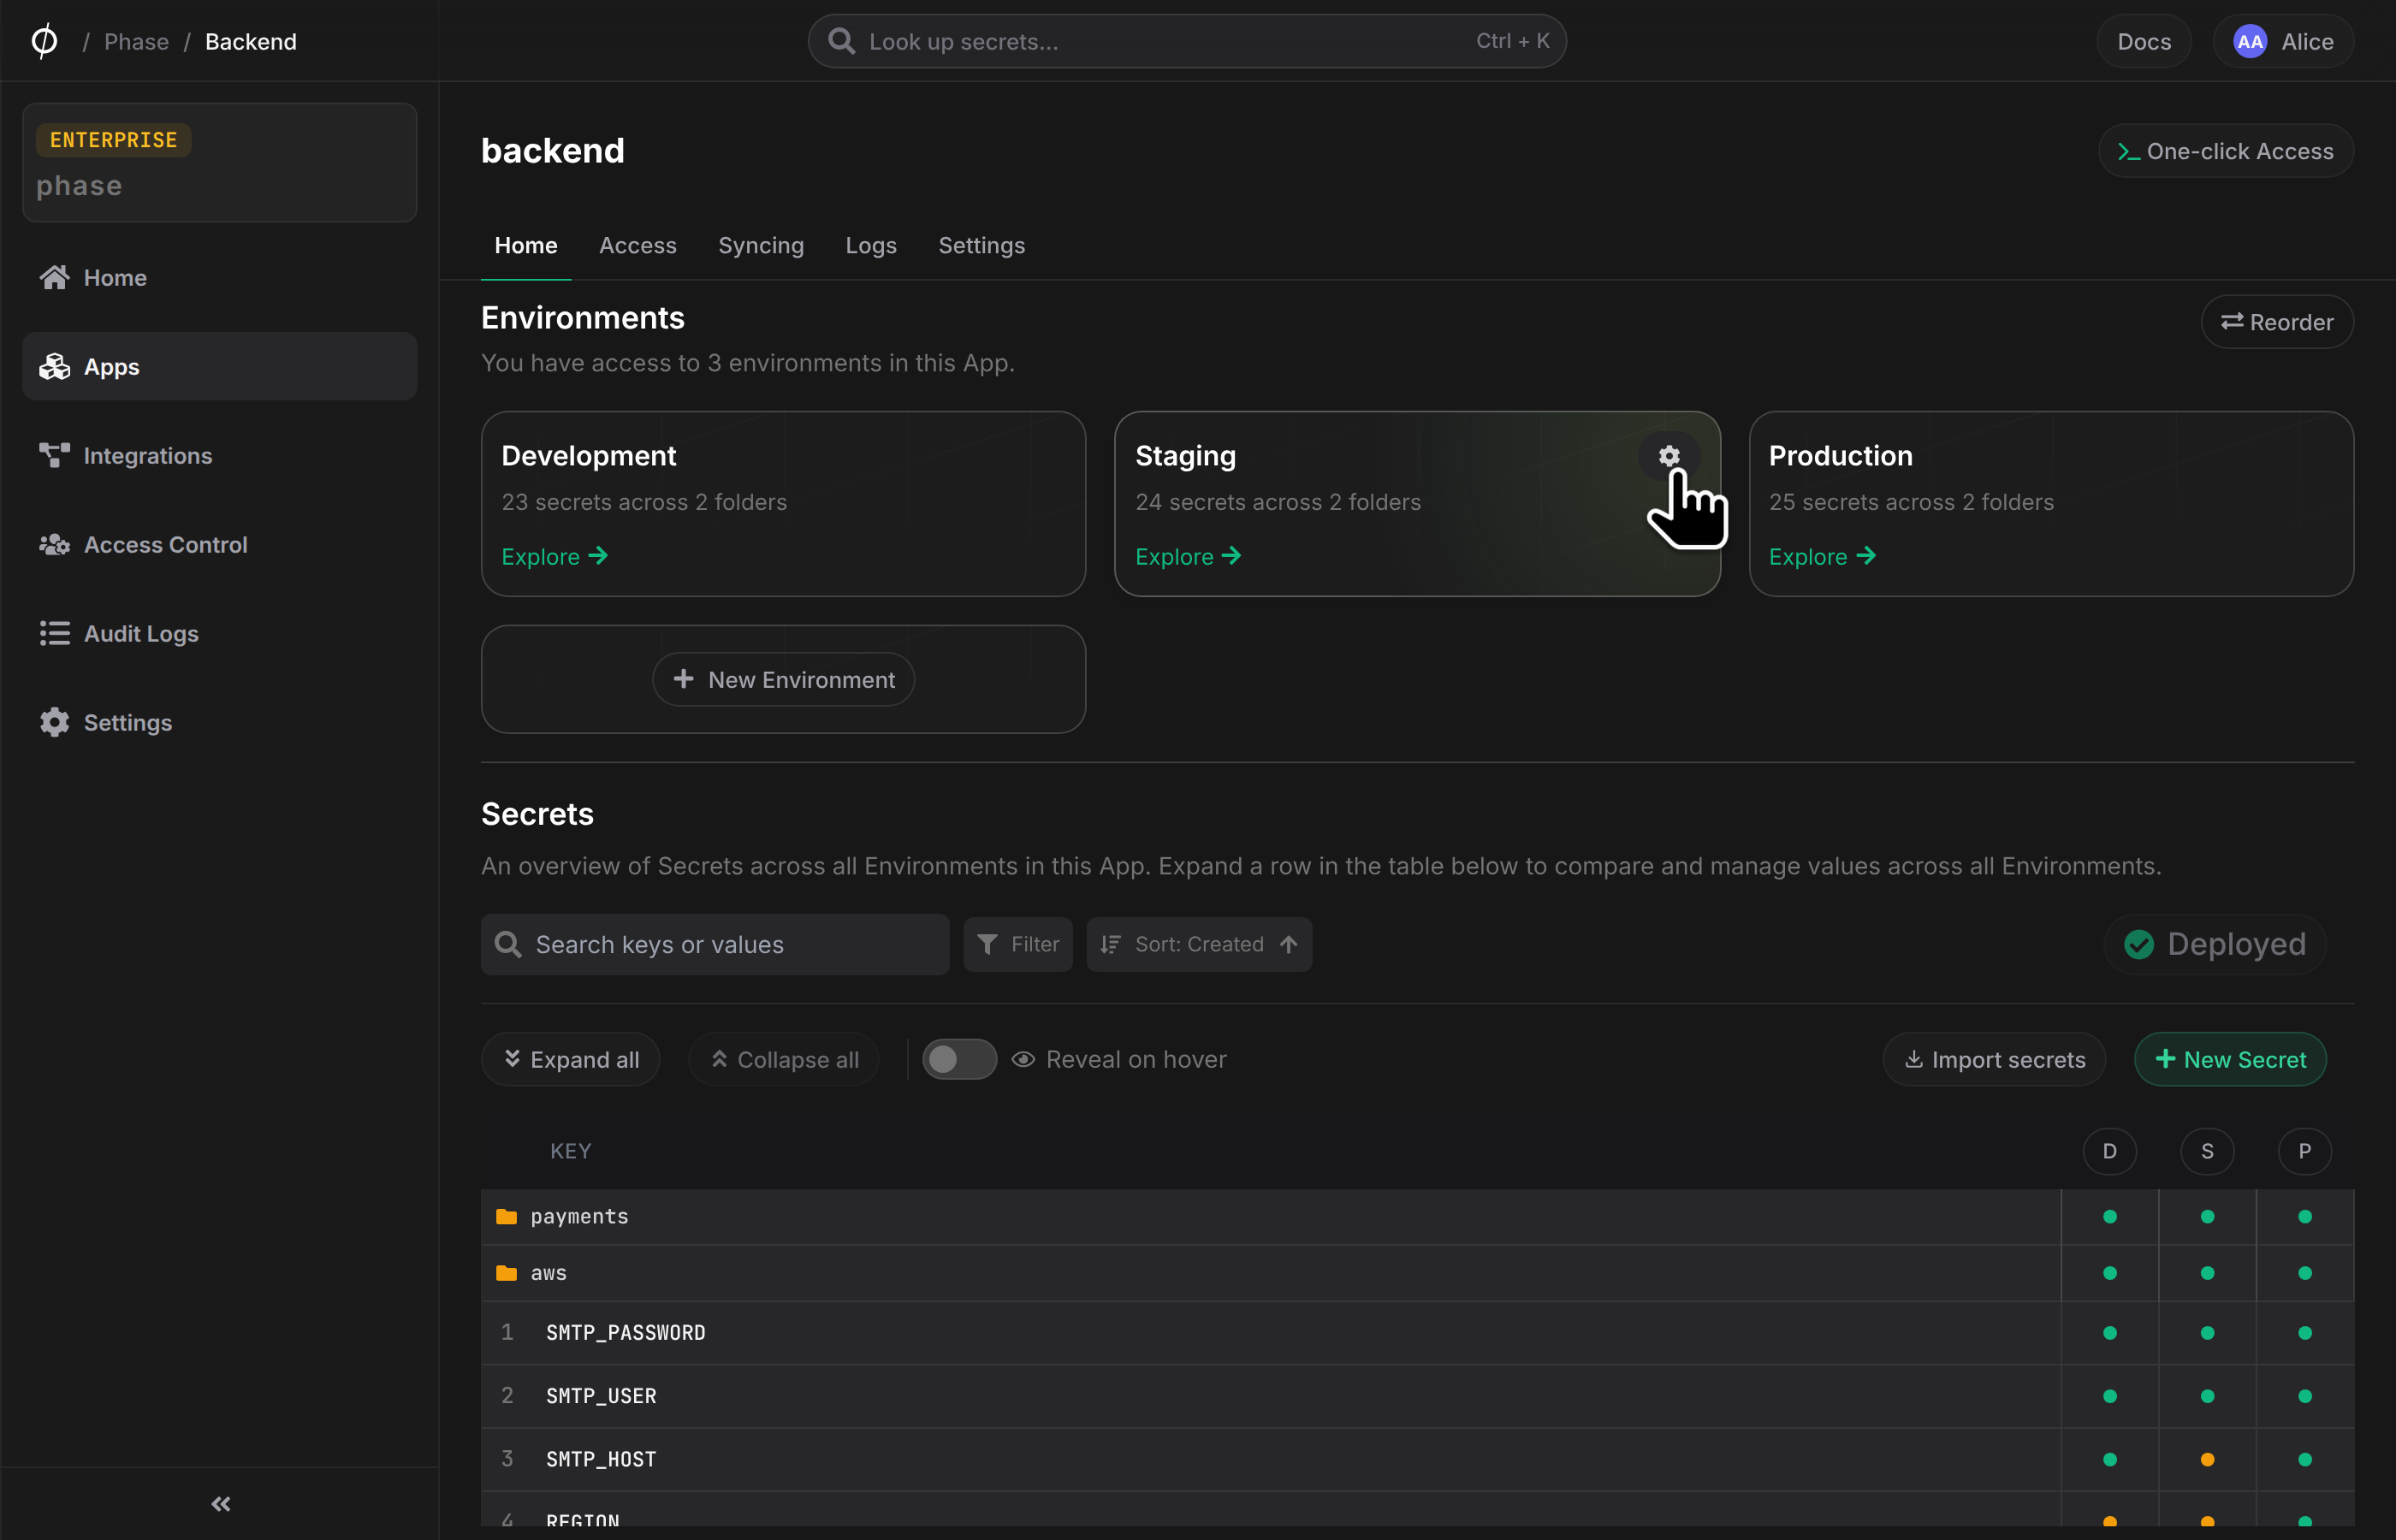
Task: Focus the Look up secrets search field
Action: [1187, 42]
